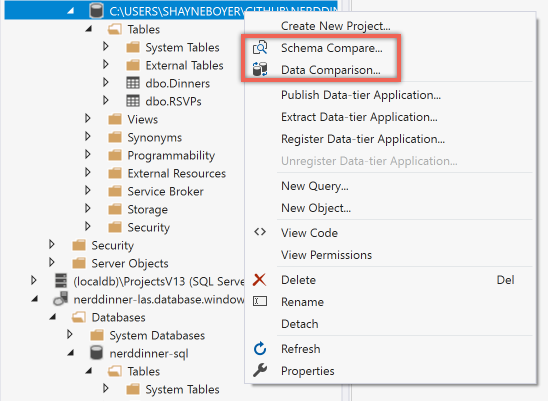
Task: Click the Rename icon in context menu
Action: coord(260,301)
